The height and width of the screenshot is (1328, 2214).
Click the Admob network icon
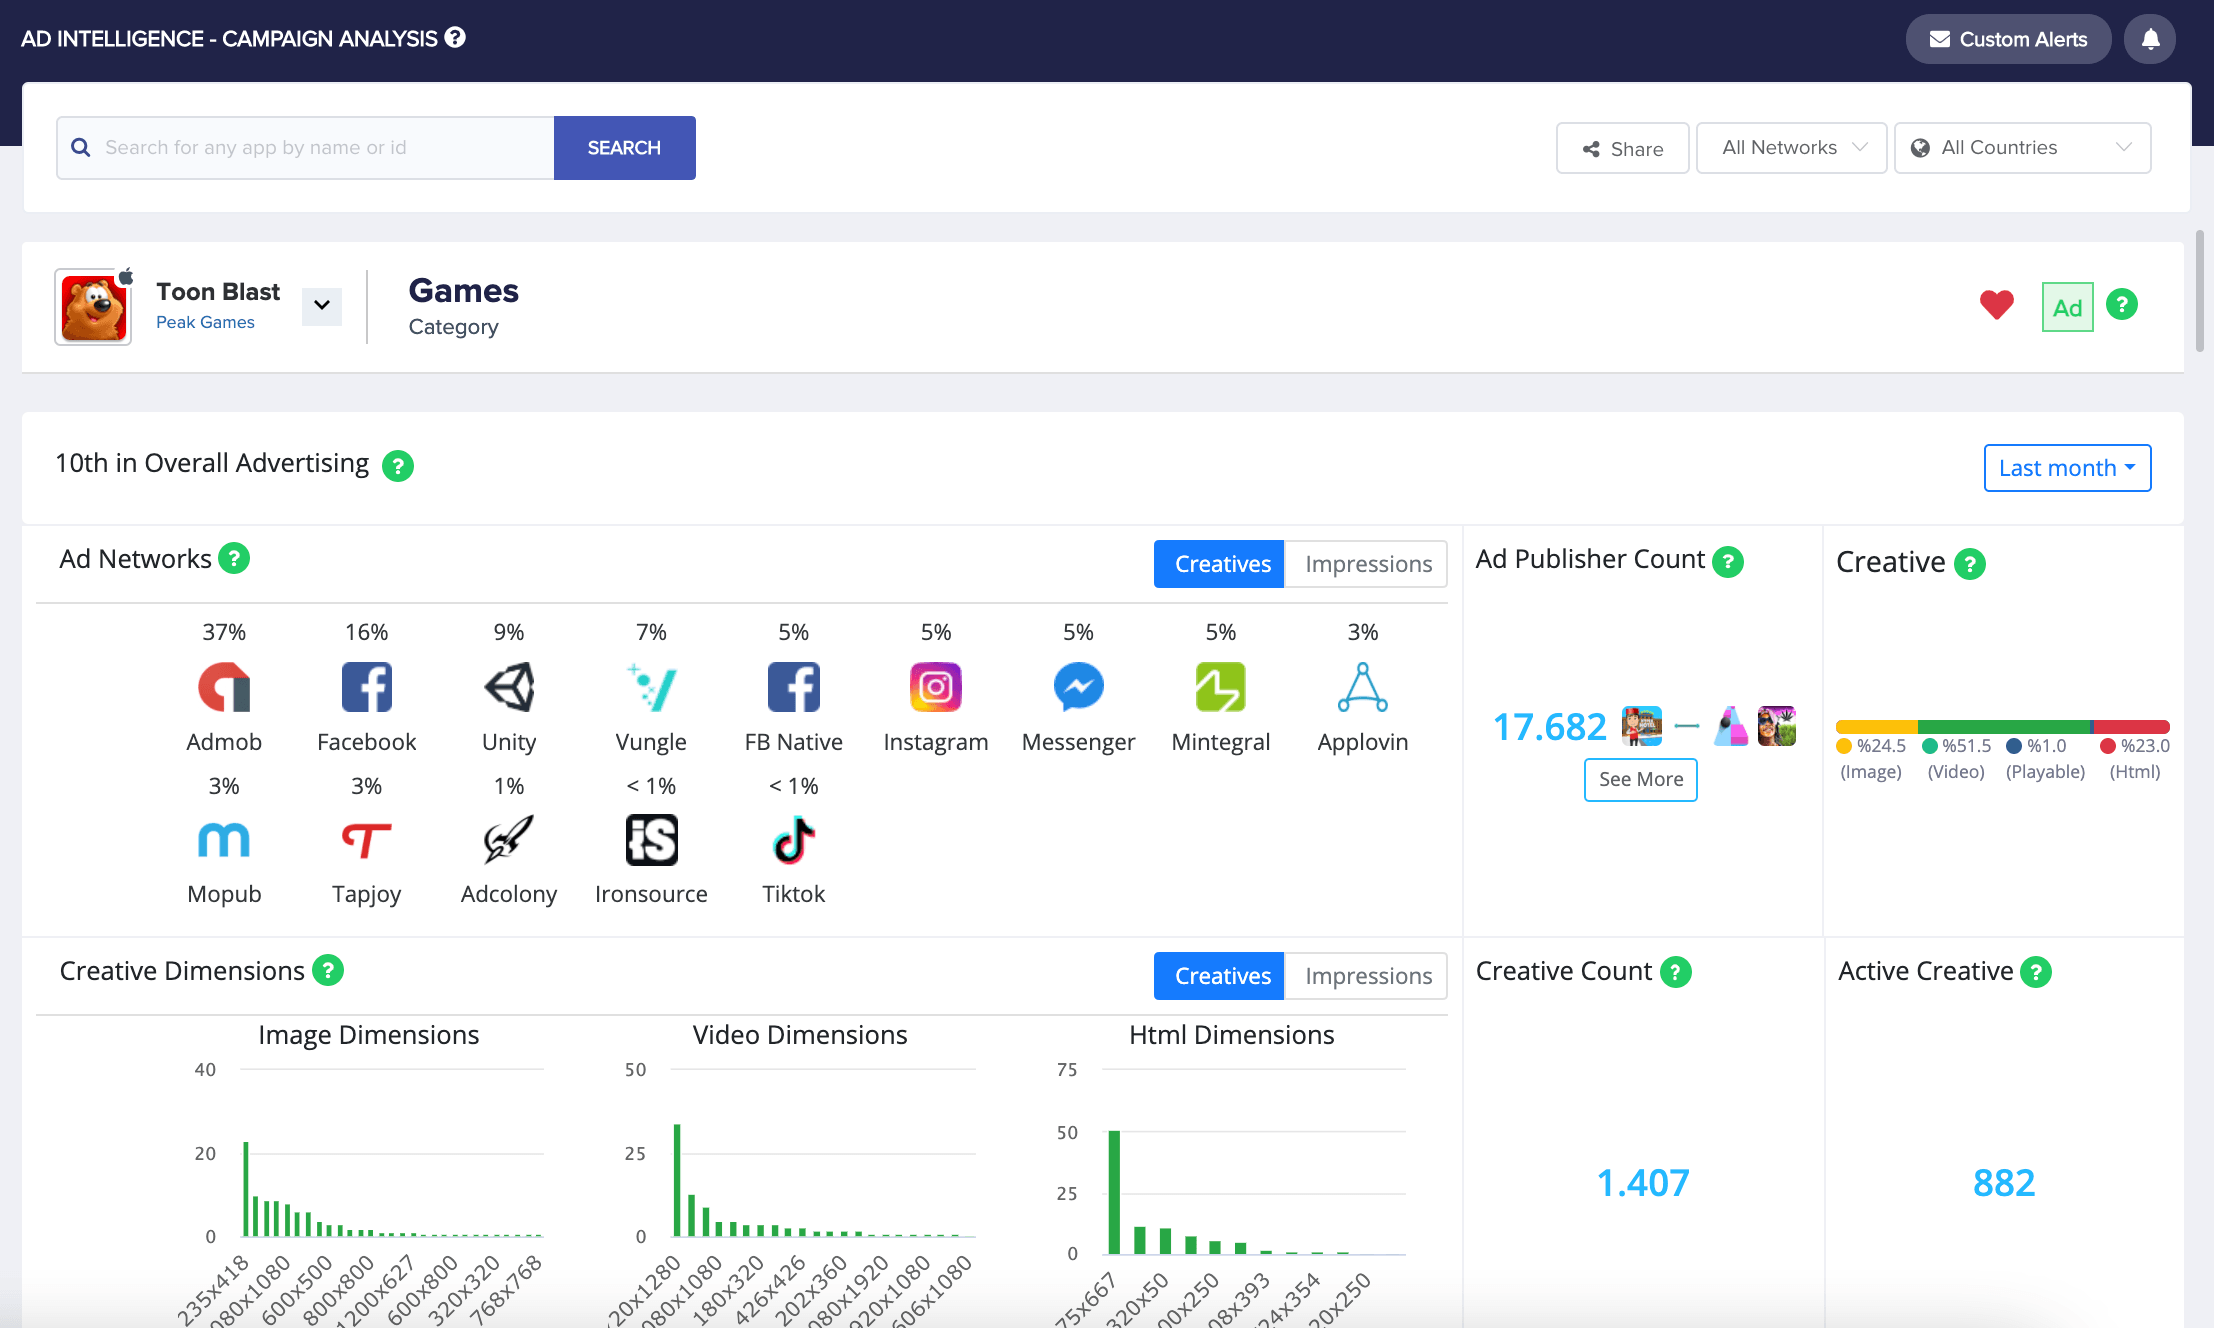point(224,687)
